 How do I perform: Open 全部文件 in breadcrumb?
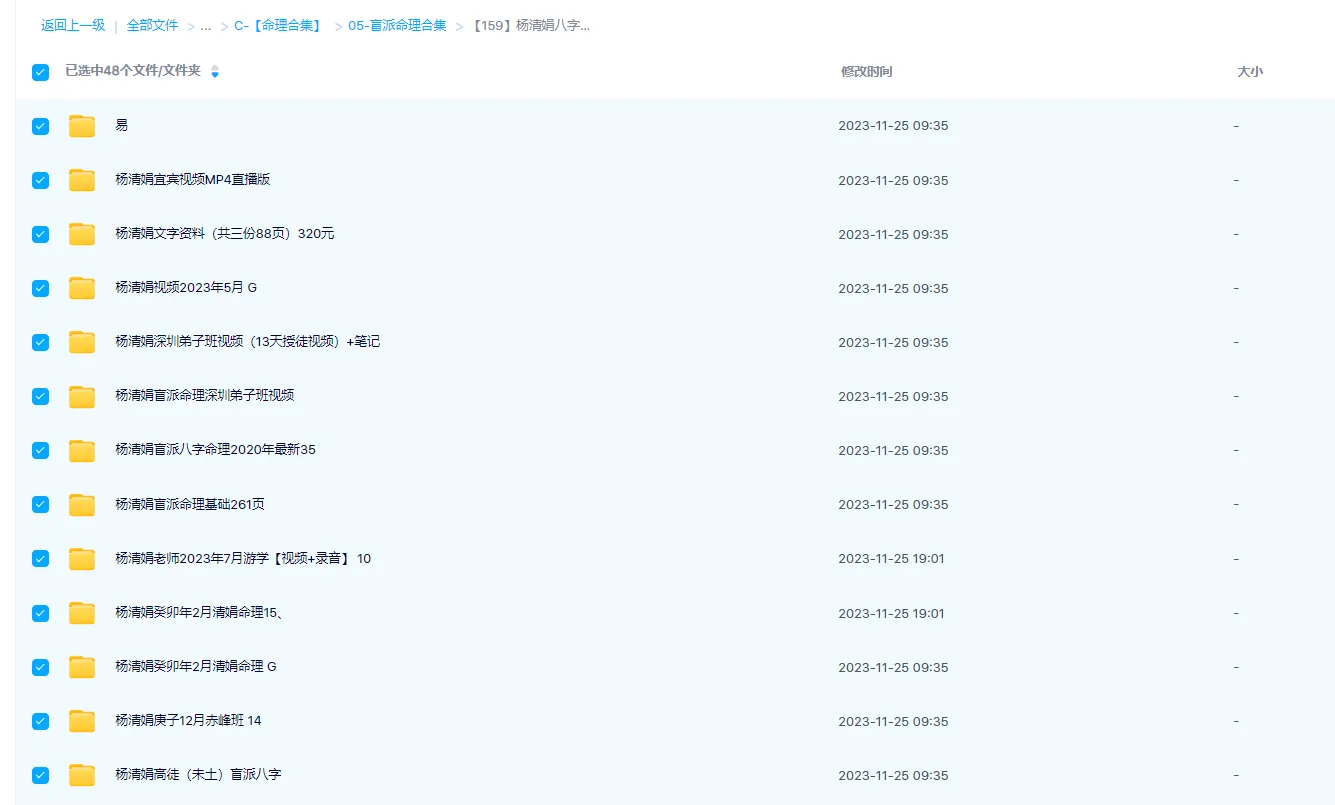click(153, 26)
